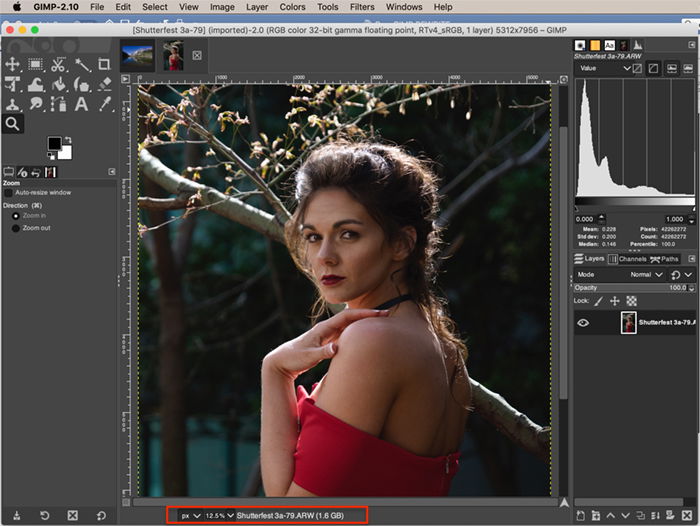
Task: Hide the Shutterfest 3a-79 layer with eye icon
Action: 583,323
